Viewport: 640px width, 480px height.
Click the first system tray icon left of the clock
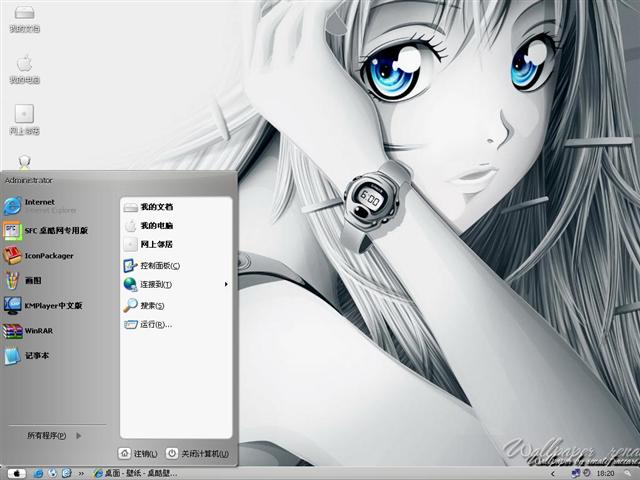(x=576, y=473)
